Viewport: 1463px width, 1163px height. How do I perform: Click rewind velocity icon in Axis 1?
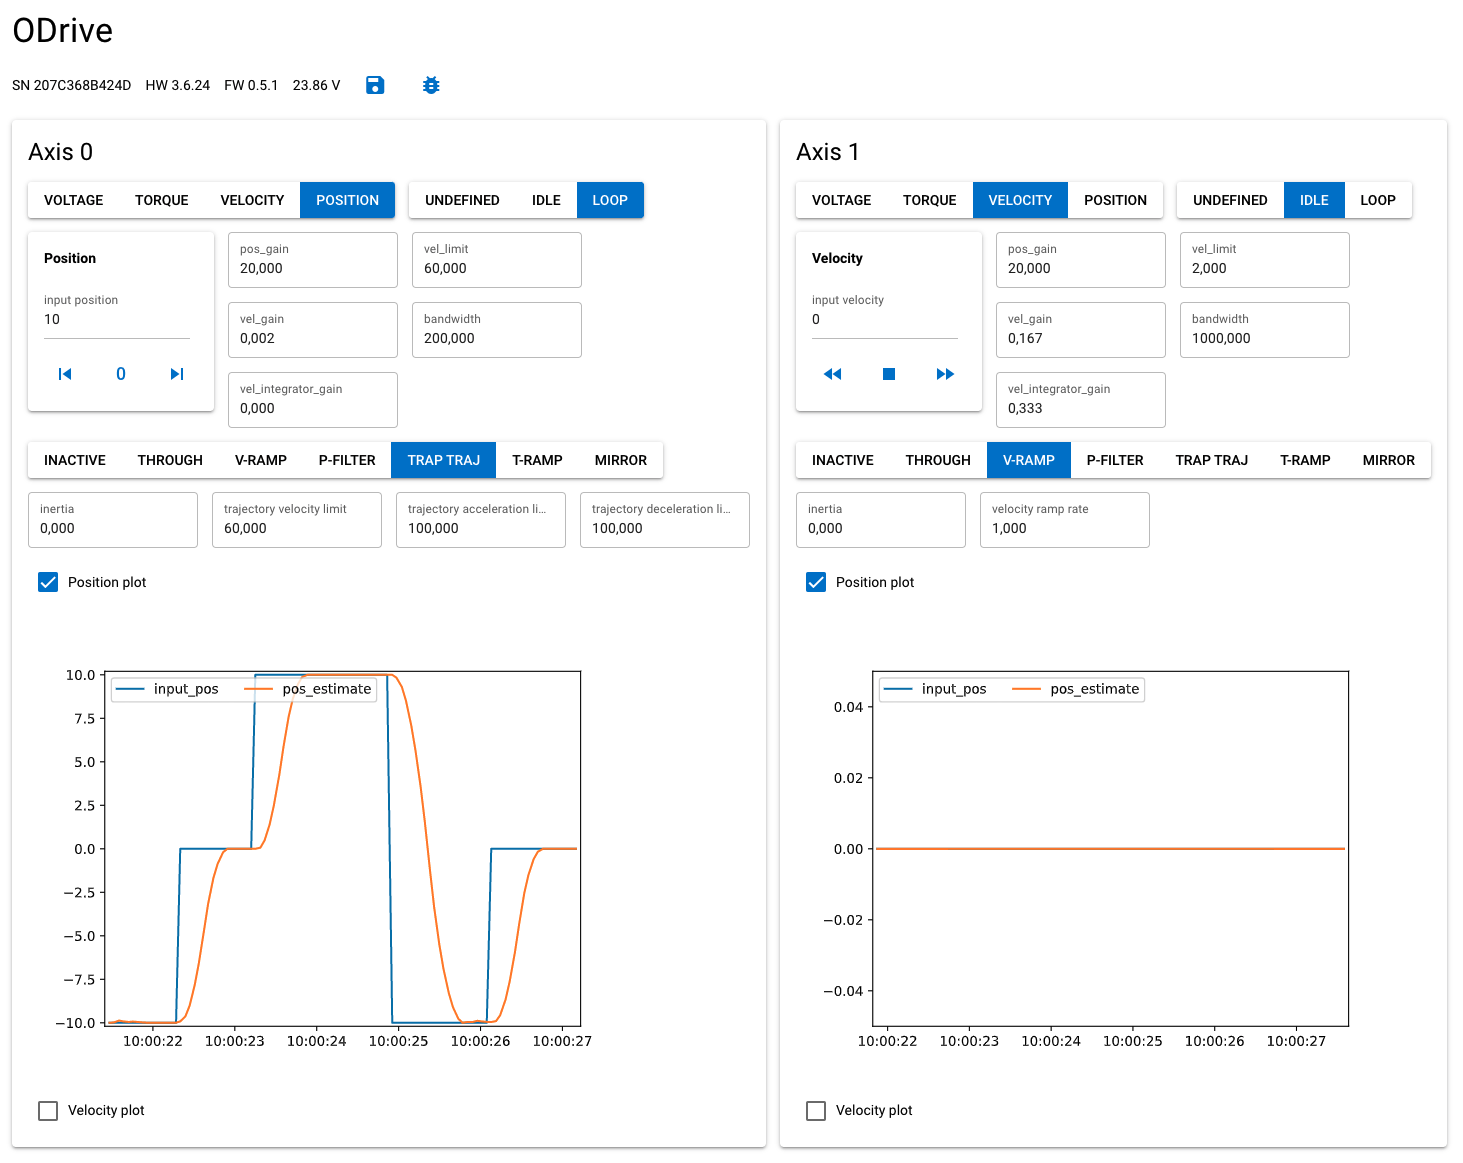[833, 374]
